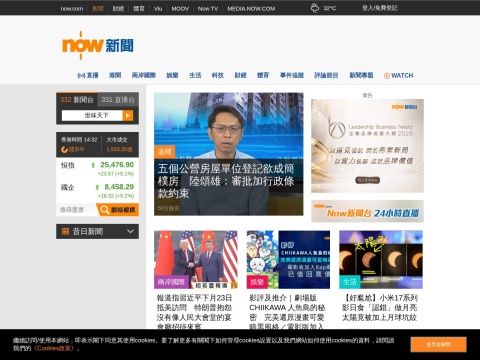Image resolution: width=480 pixels, height=360 pixels.
Task: Switch to the 331 直播台 tab
Action: pos(118,100)
